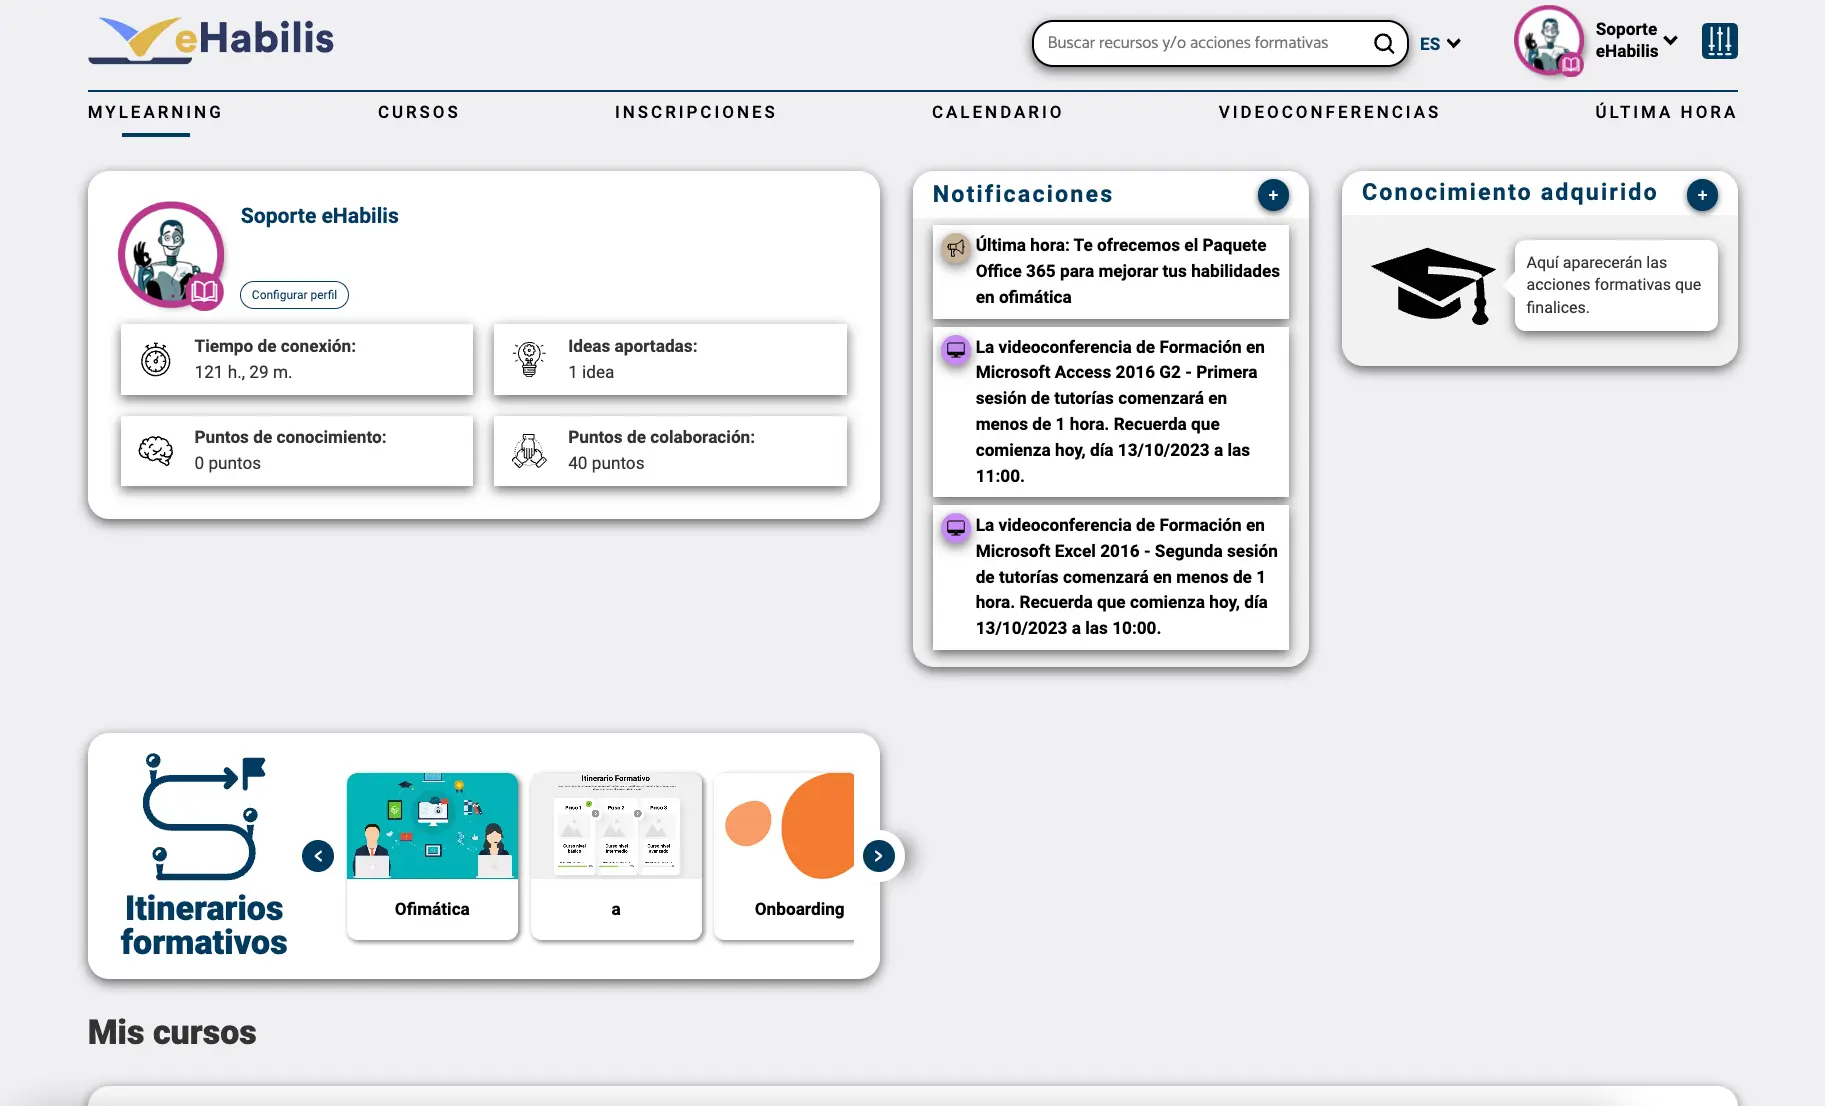Click the 'Puntos de colaboración:' label
The image size is (1825, 1106).
[x=661, y=437]
